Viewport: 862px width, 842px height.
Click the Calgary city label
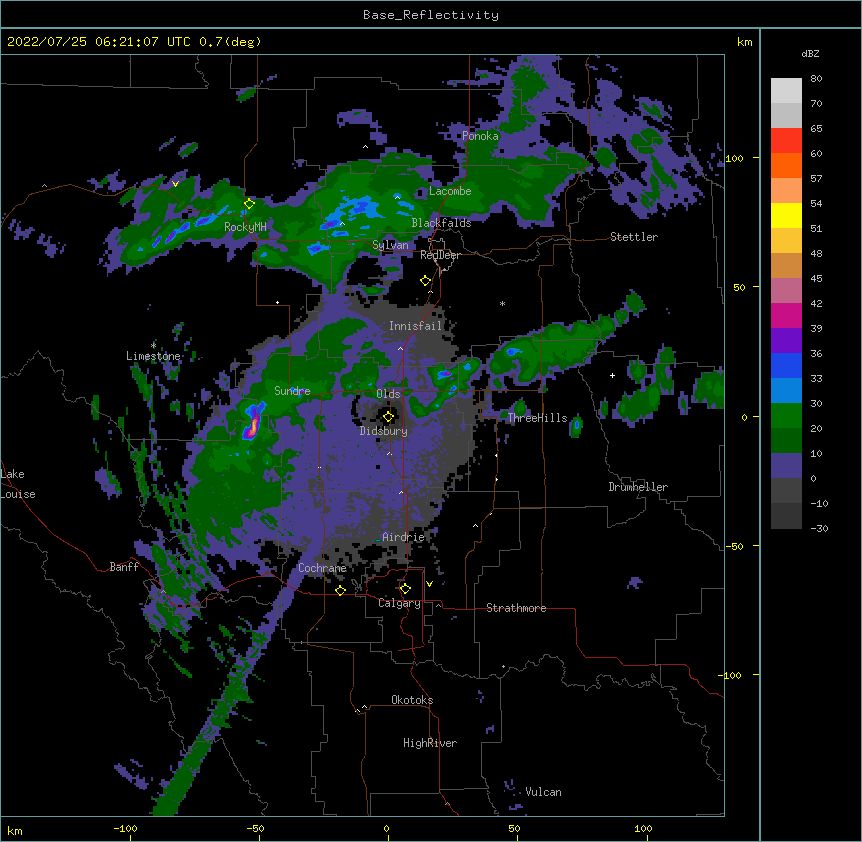point(399,603)
